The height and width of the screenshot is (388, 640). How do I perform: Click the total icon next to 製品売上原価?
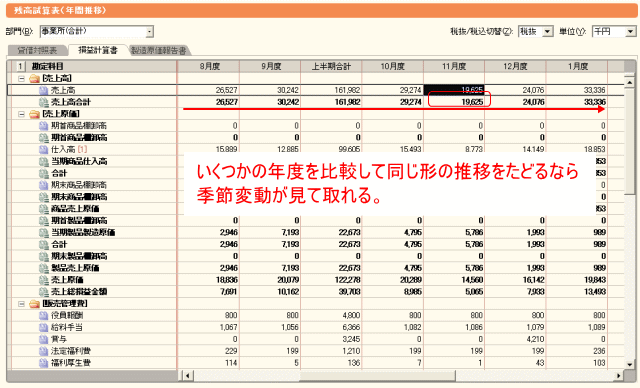[x=44, y=268]
